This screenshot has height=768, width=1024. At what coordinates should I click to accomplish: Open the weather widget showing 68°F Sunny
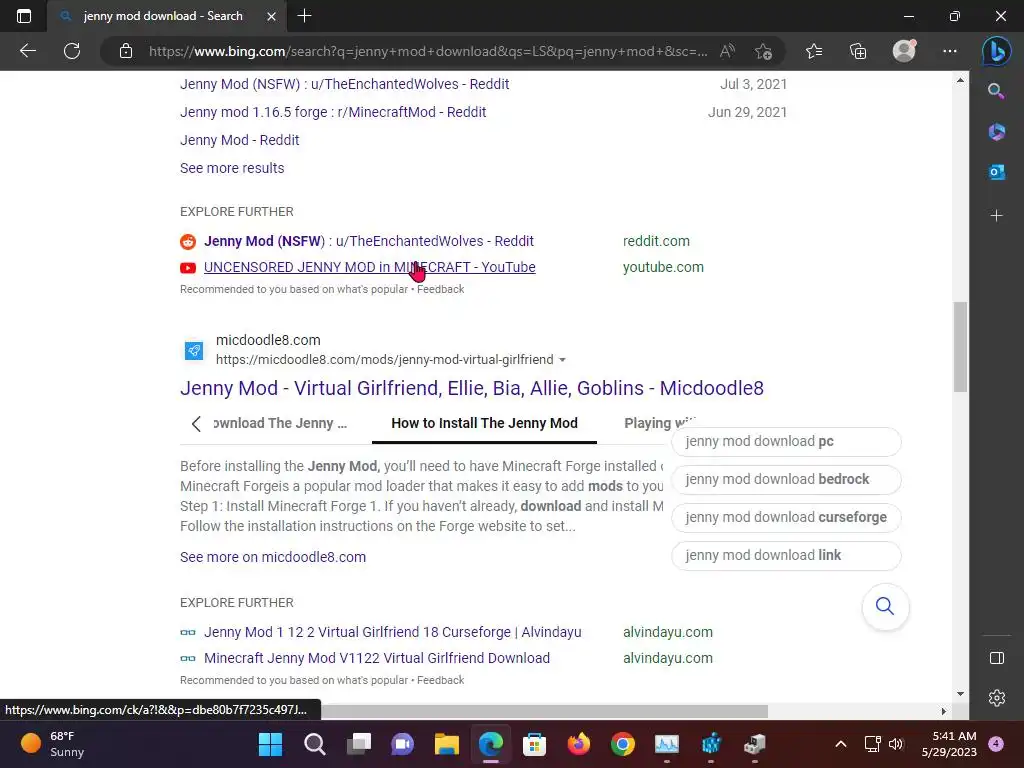coord(53,744)
